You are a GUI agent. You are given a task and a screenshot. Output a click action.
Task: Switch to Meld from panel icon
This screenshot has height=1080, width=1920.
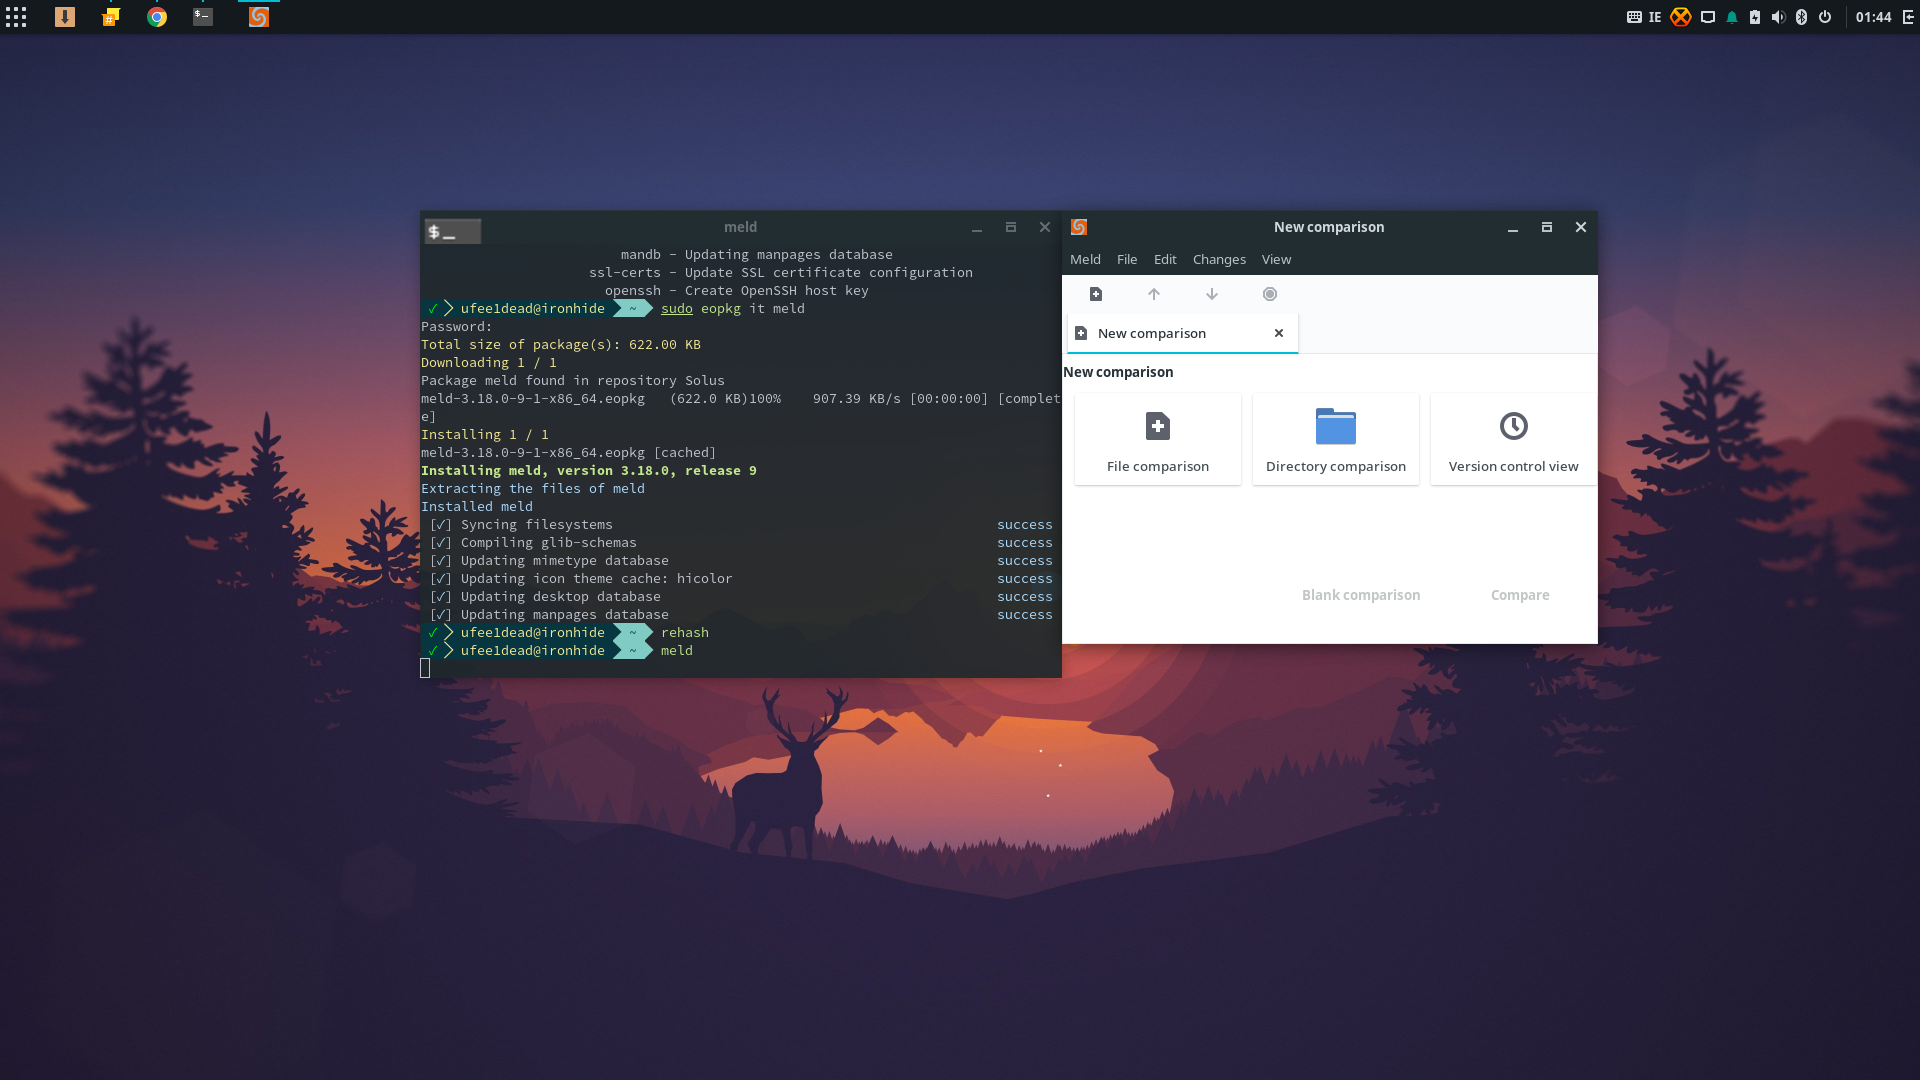point(259,17)
